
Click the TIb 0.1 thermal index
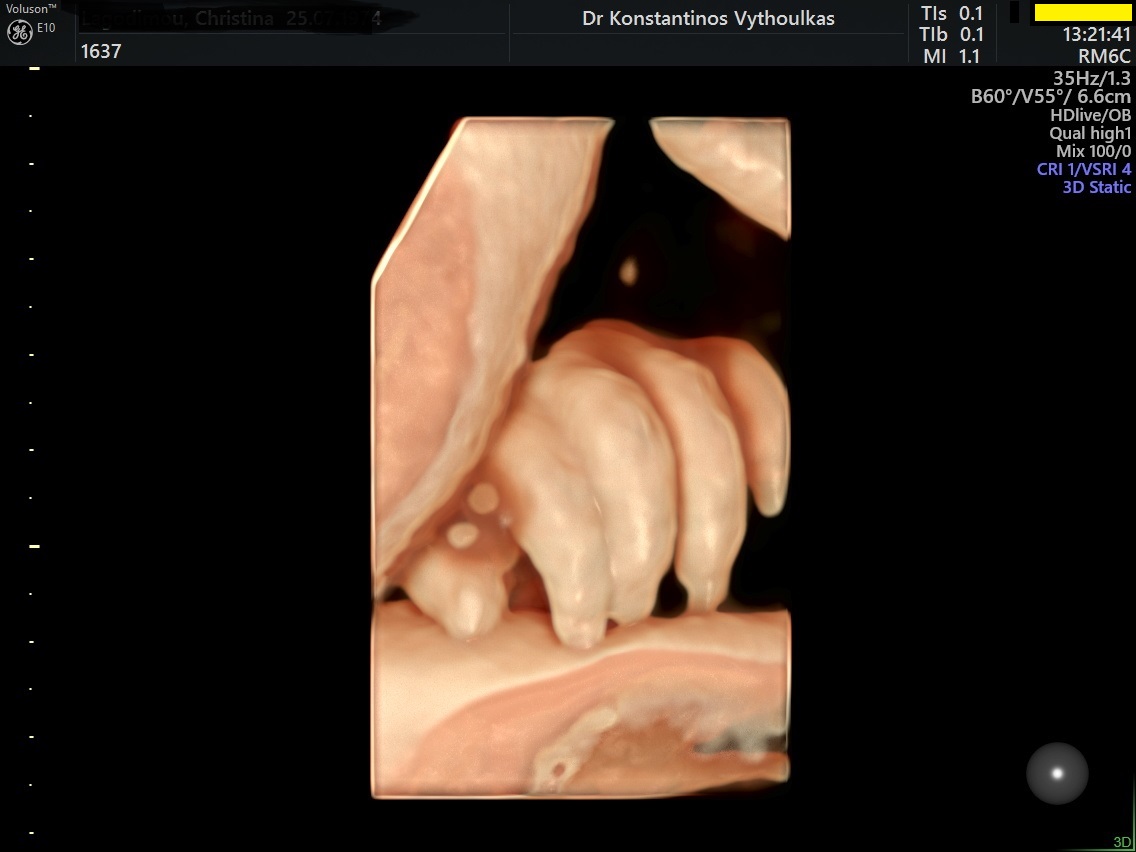click(x=952, y=35)
